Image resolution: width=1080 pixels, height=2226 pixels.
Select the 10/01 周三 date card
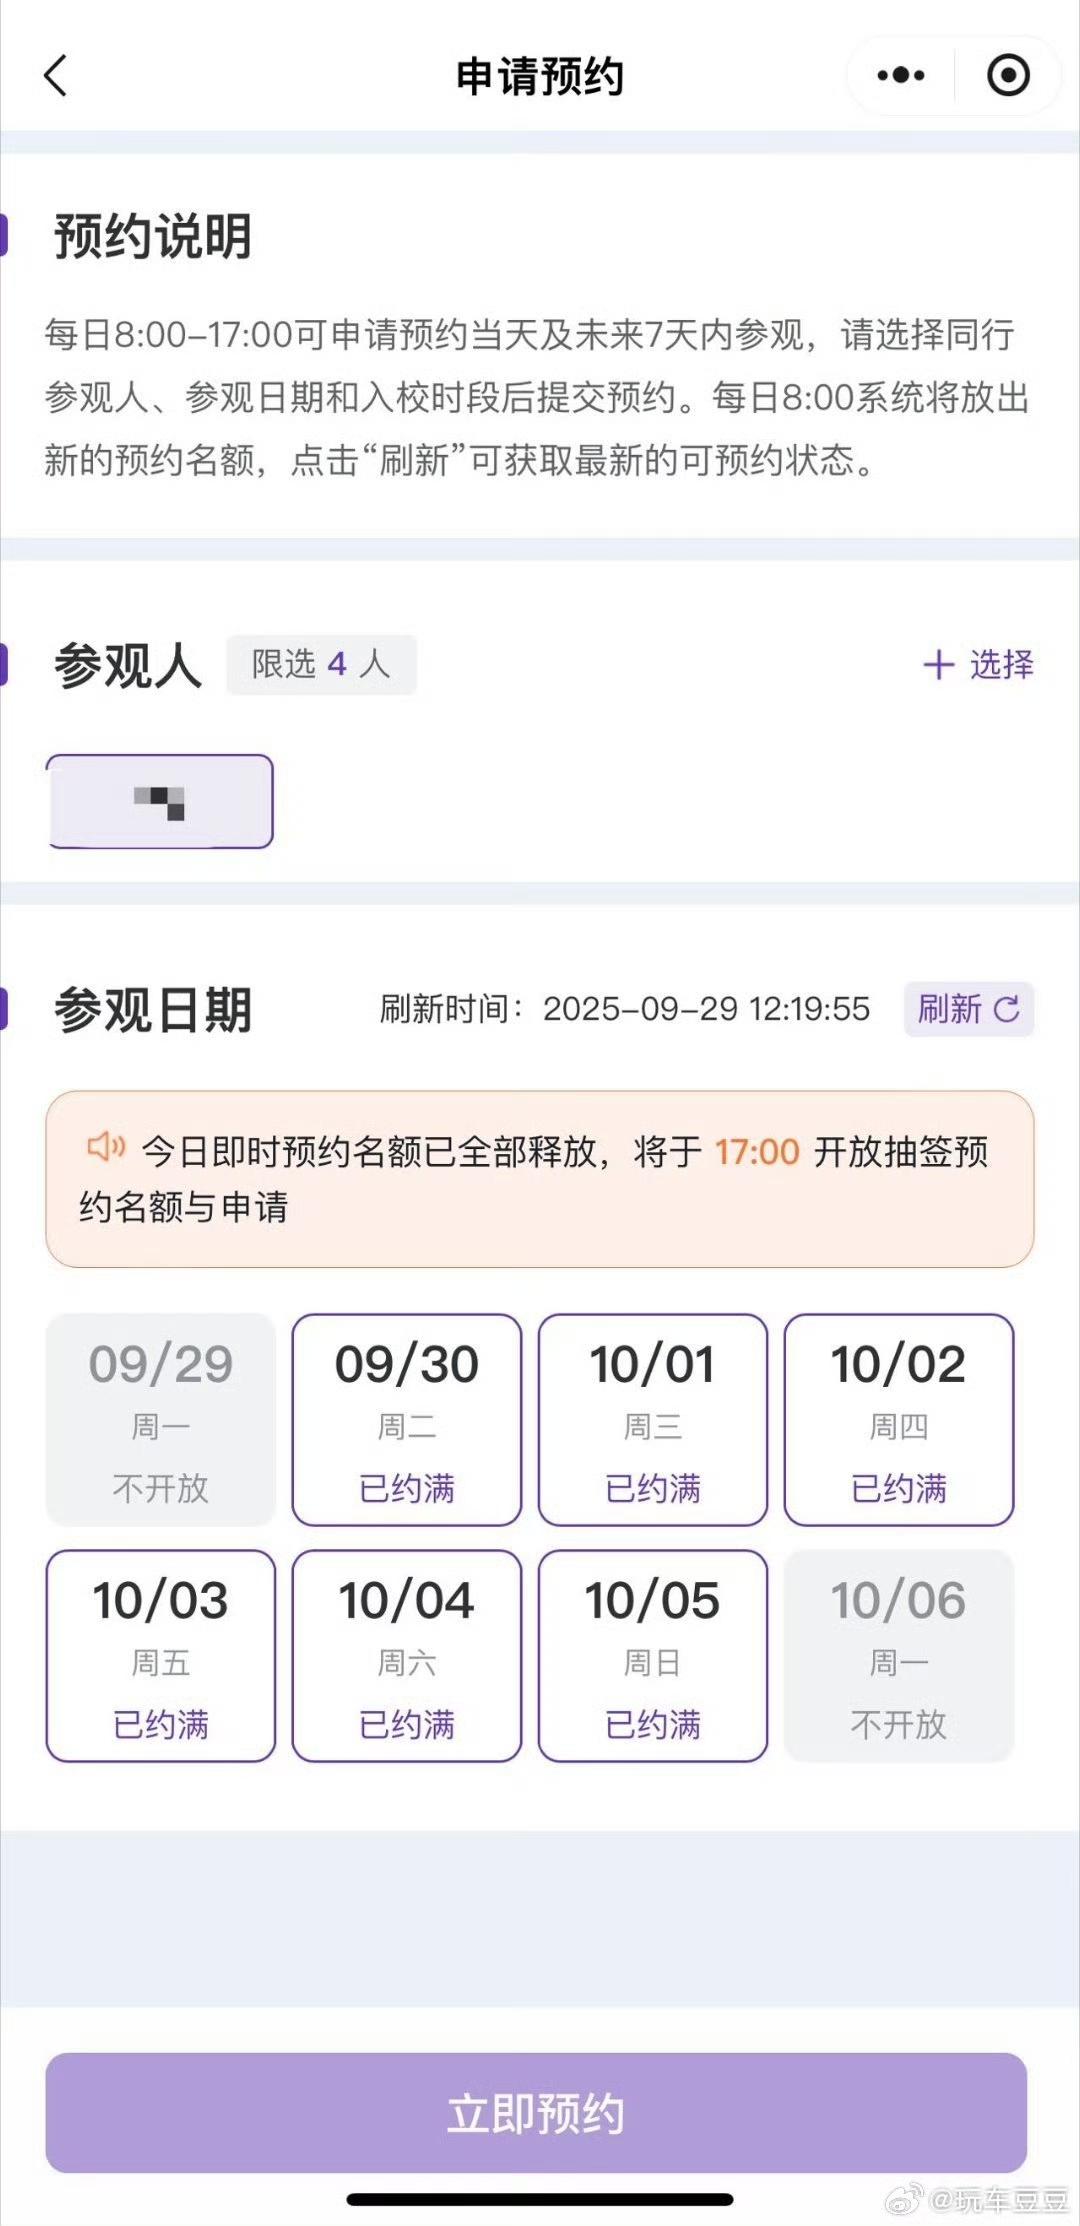[653, 1420]
